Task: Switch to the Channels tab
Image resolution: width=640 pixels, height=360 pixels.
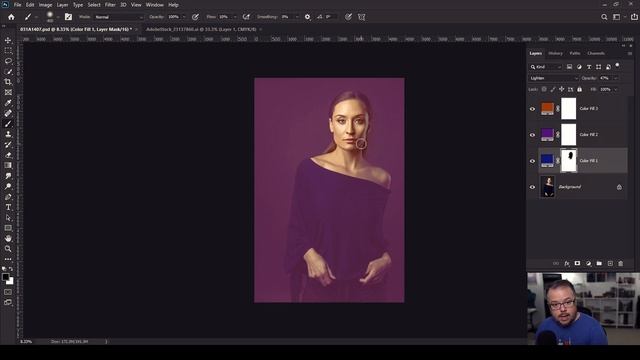Action: pos(596,53)
